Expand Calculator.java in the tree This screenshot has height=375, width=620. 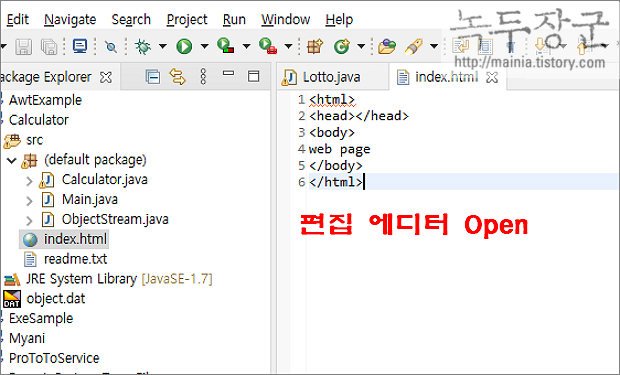tap(29, 181)
